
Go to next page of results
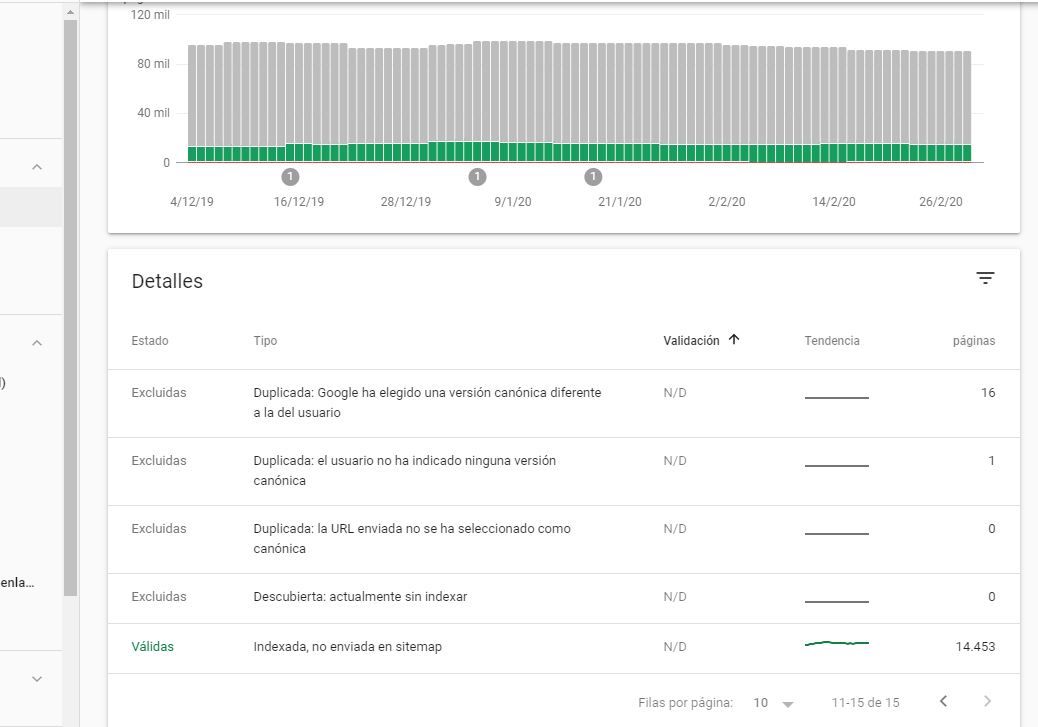pos(987,701)
